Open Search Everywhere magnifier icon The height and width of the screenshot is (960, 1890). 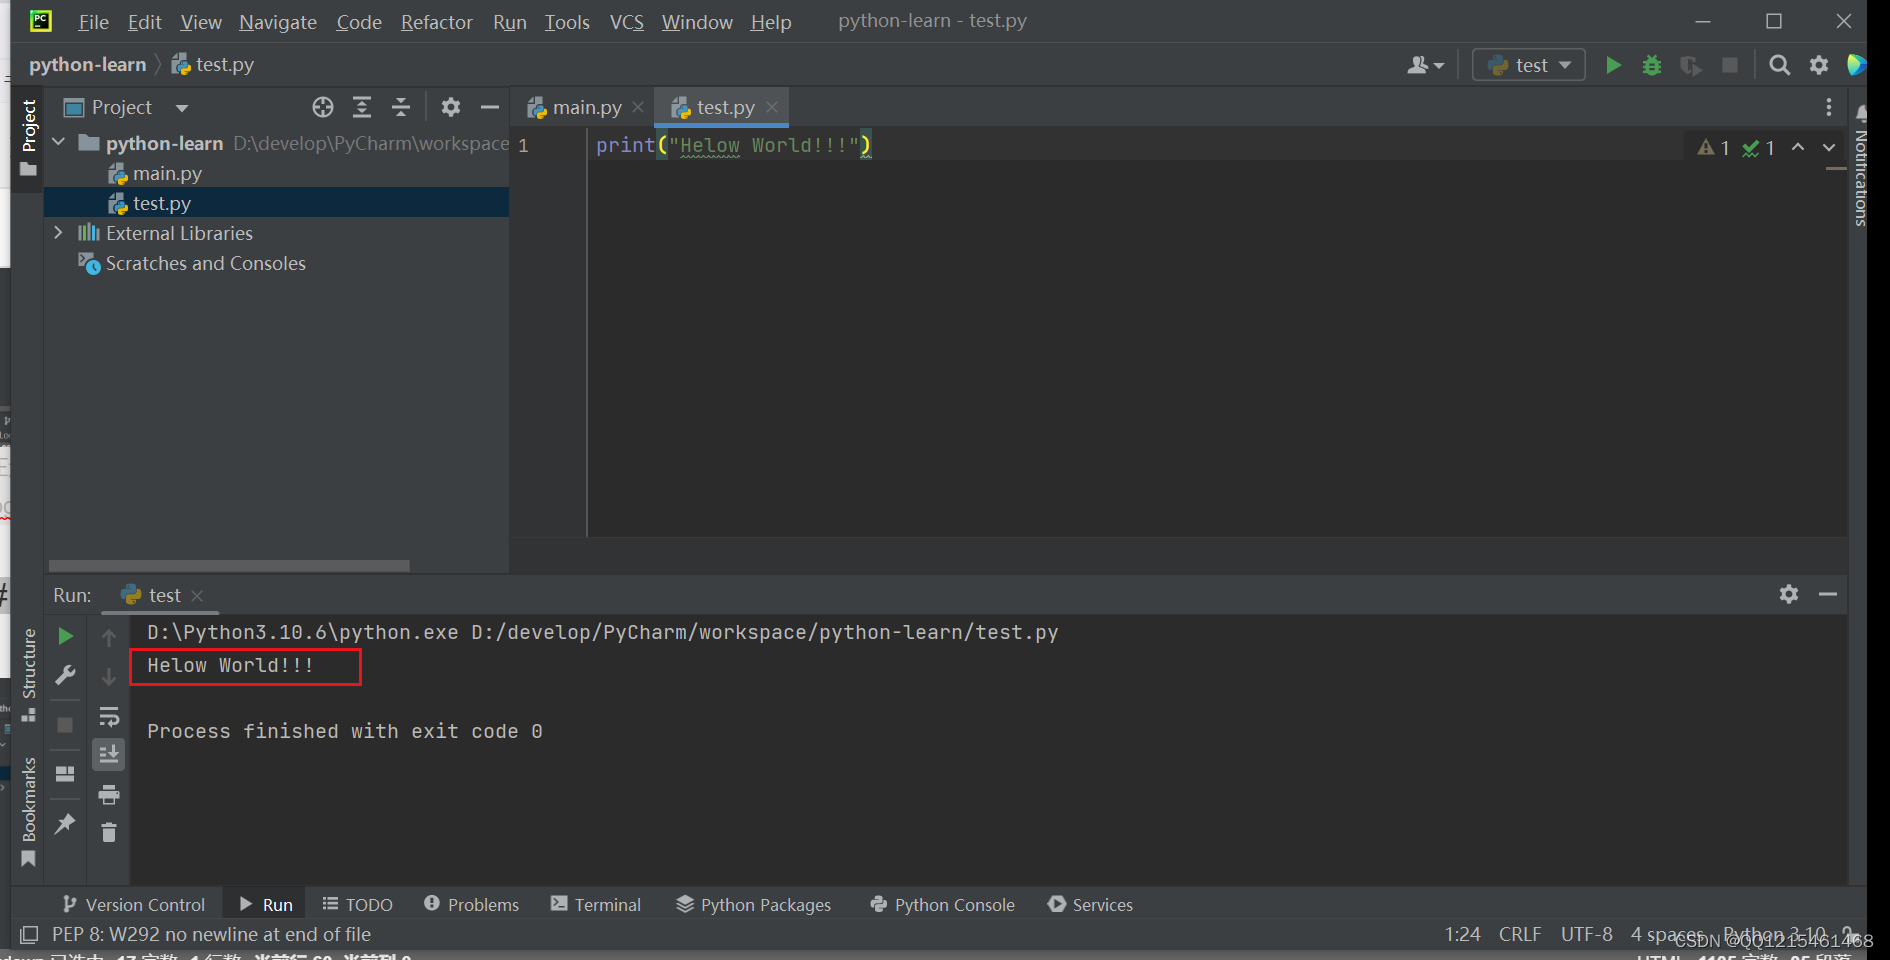pyautogui.click(x=1779, y=65)
